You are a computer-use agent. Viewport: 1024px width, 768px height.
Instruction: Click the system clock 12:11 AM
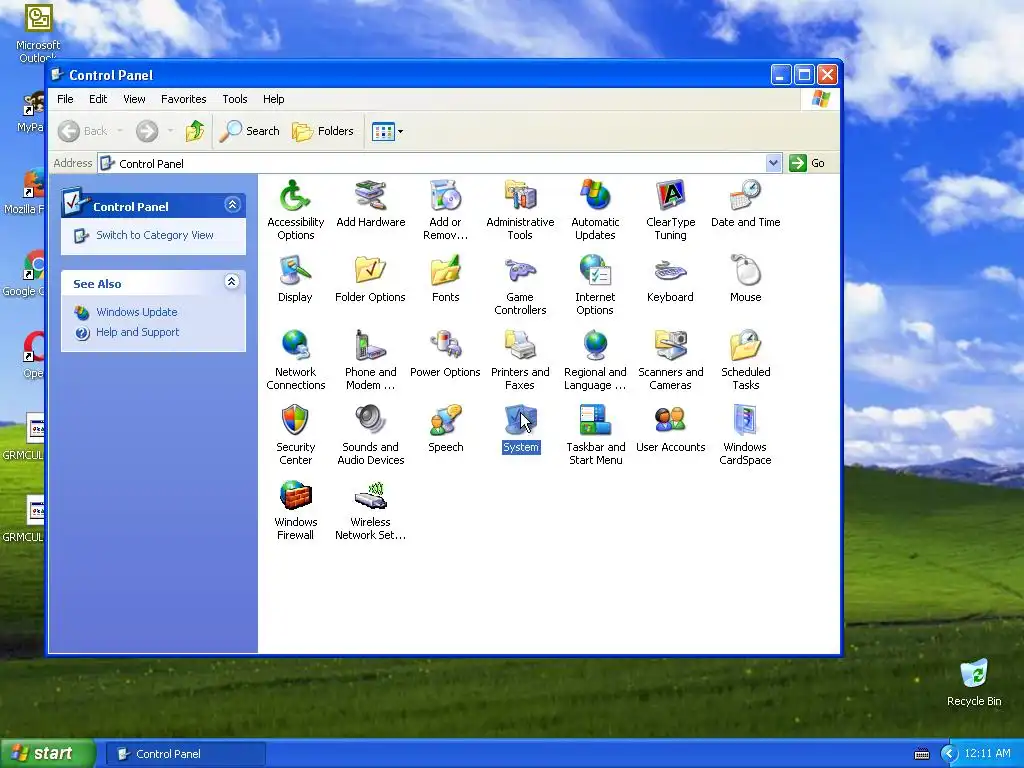click(987, 754)
